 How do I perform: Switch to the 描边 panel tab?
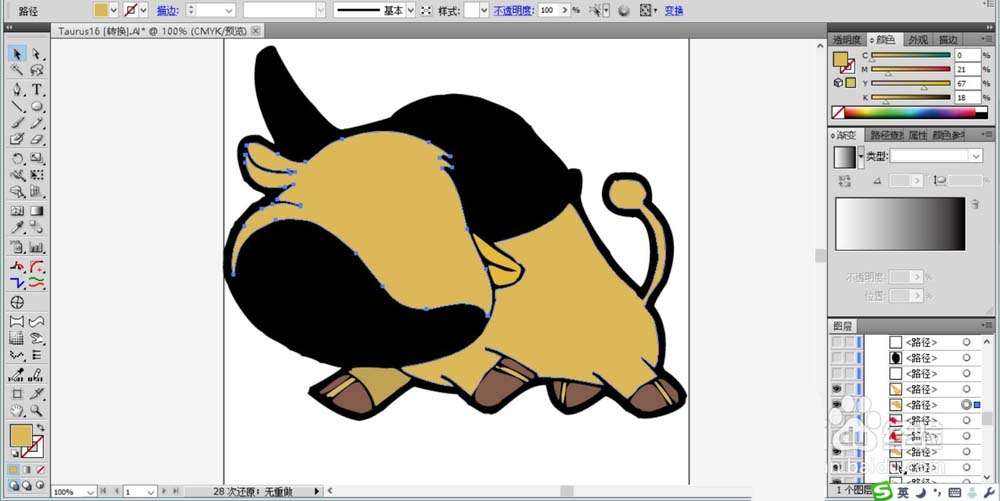(948, 40)
